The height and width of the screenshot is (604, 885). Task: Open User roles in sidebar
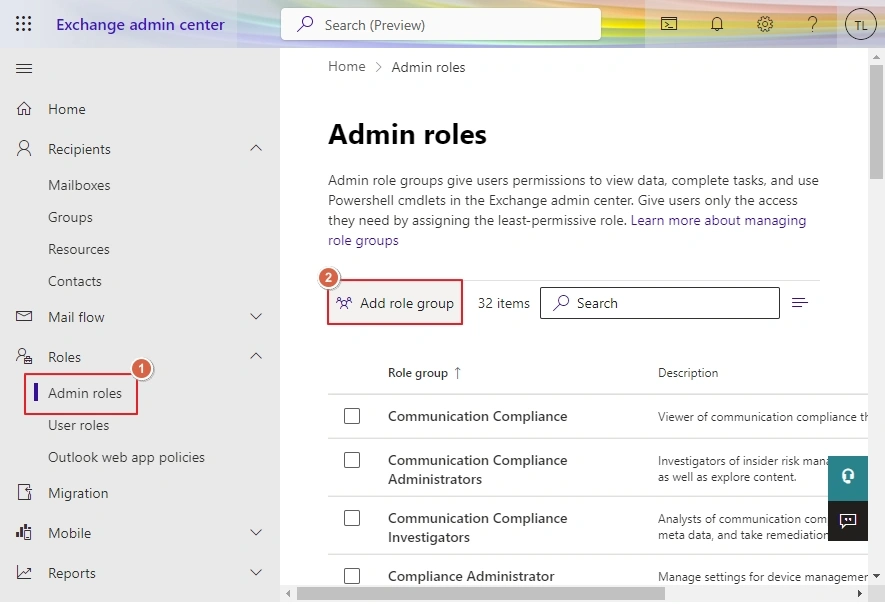tap(78, 425)
